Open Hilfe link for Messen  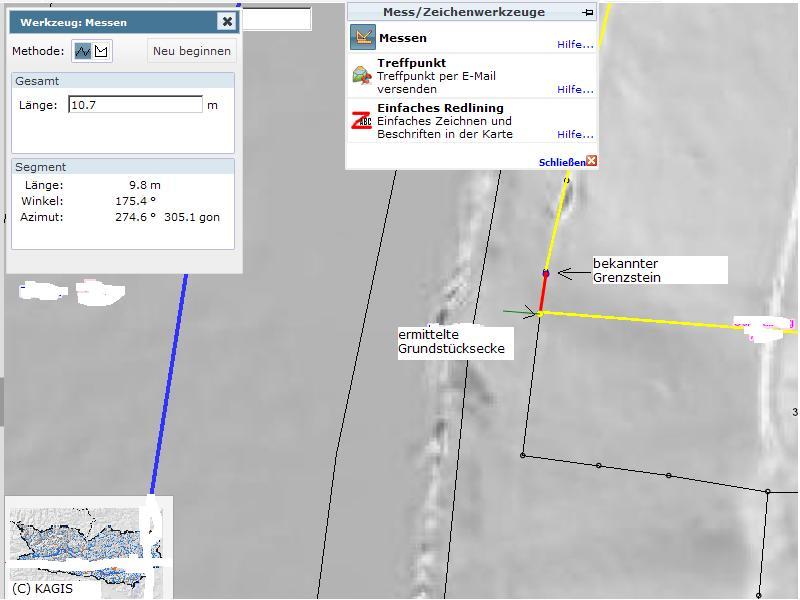[x=574, y=44]
